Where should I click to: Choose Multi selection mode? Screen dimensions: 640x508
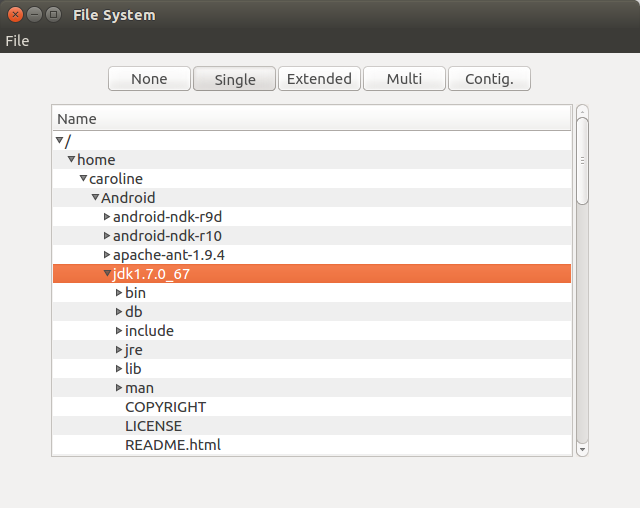(404, 79)
